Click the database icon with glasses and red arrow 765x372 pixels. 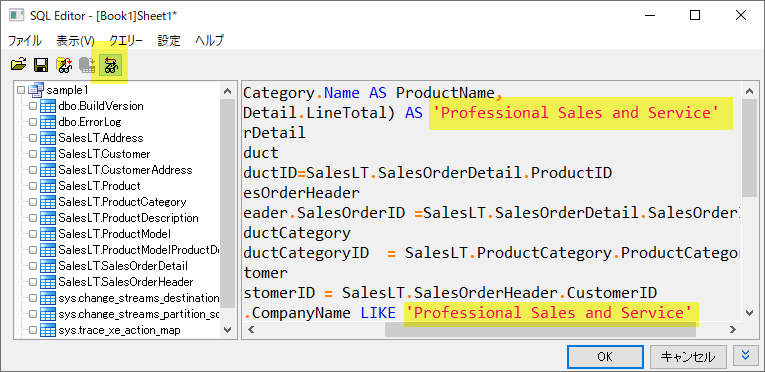click(64, 64)
